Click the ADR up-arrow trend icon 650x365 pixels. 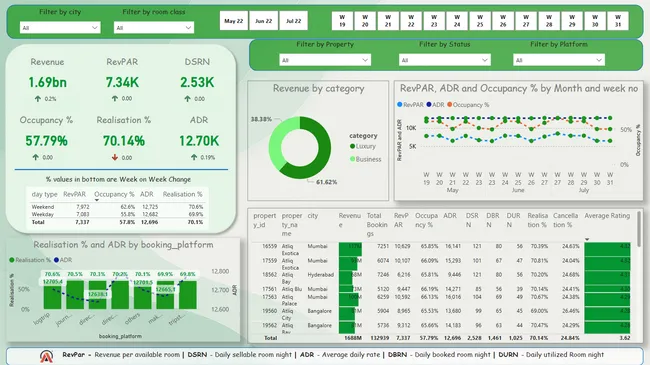coord(194,157)
